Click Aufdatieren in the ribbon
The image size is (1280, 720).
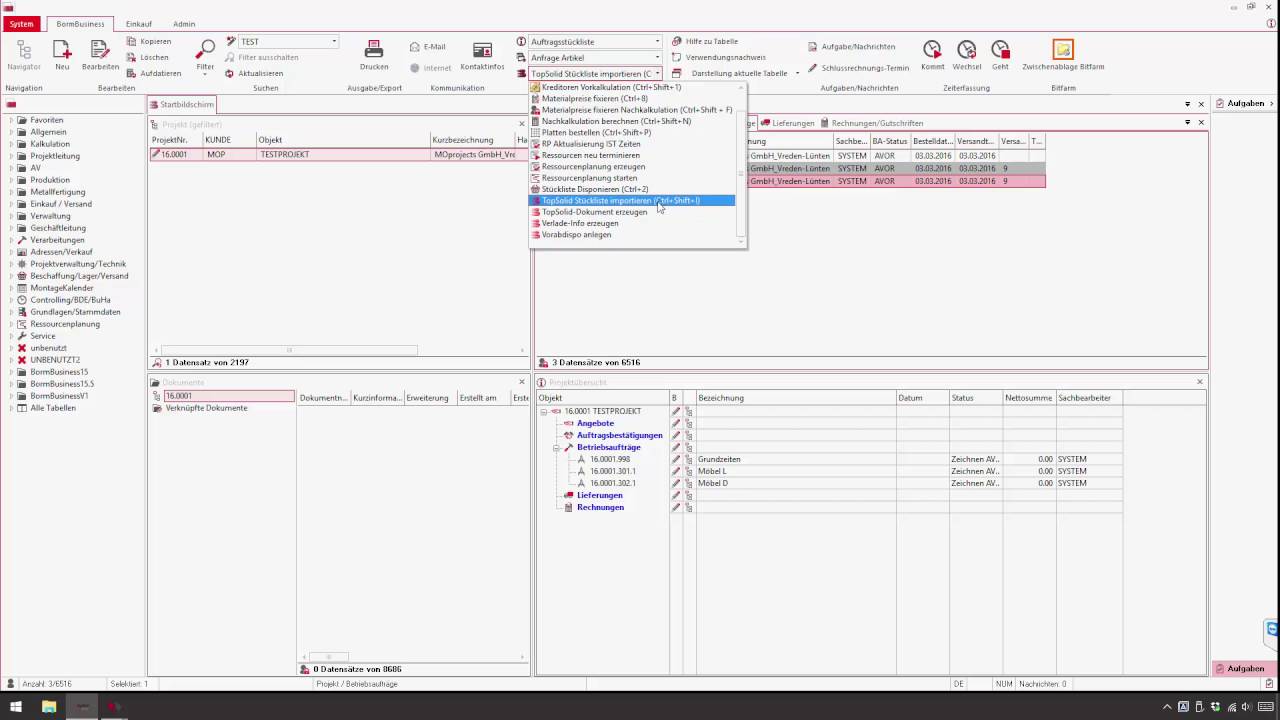coord(154,73)
